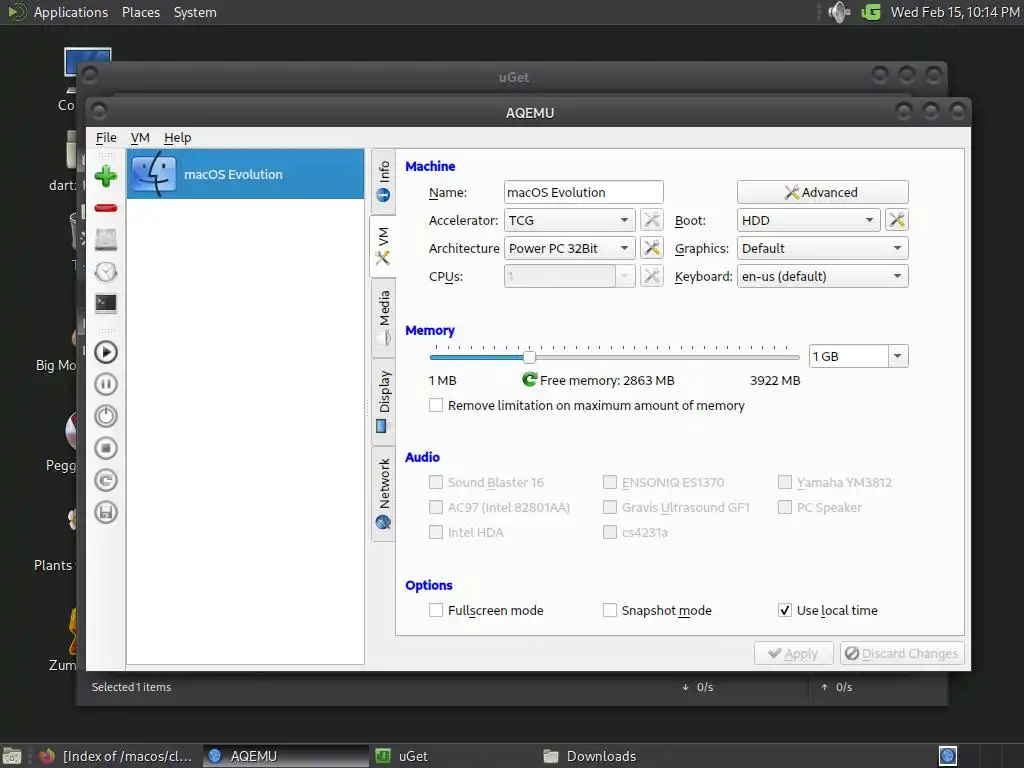Enable Fullscreen mode checkbox
Image resolution: width=1024 pixels, height=768 pixels.
(x=436, y=610)
